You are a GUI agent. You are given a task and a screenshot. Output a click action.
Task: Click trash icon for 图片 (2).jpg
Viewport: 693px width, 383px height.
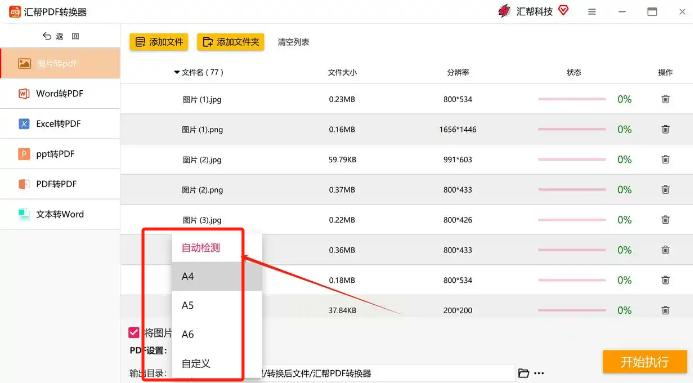point(665,159)
